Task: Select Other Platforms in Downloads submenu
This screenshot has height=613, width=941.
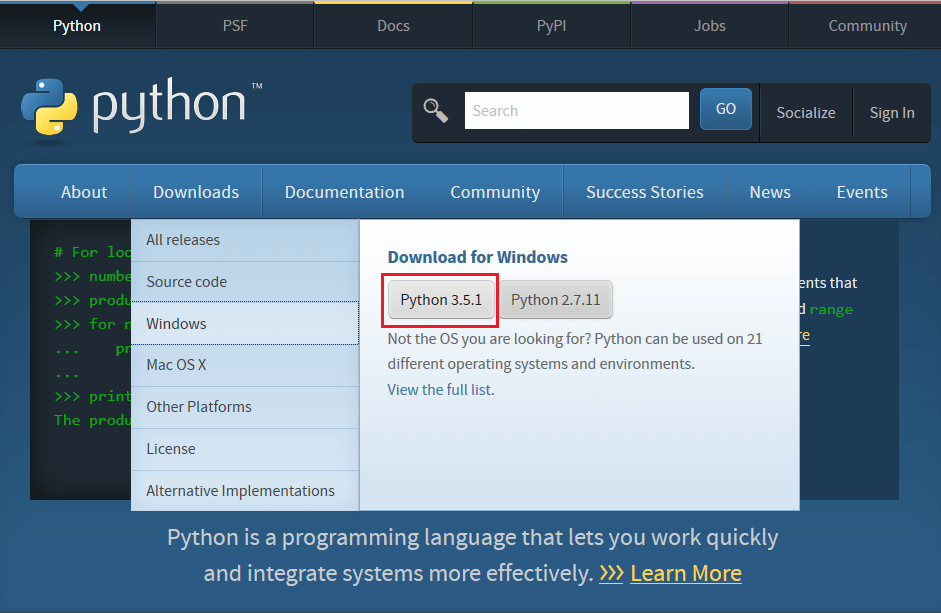Action: 245,407
